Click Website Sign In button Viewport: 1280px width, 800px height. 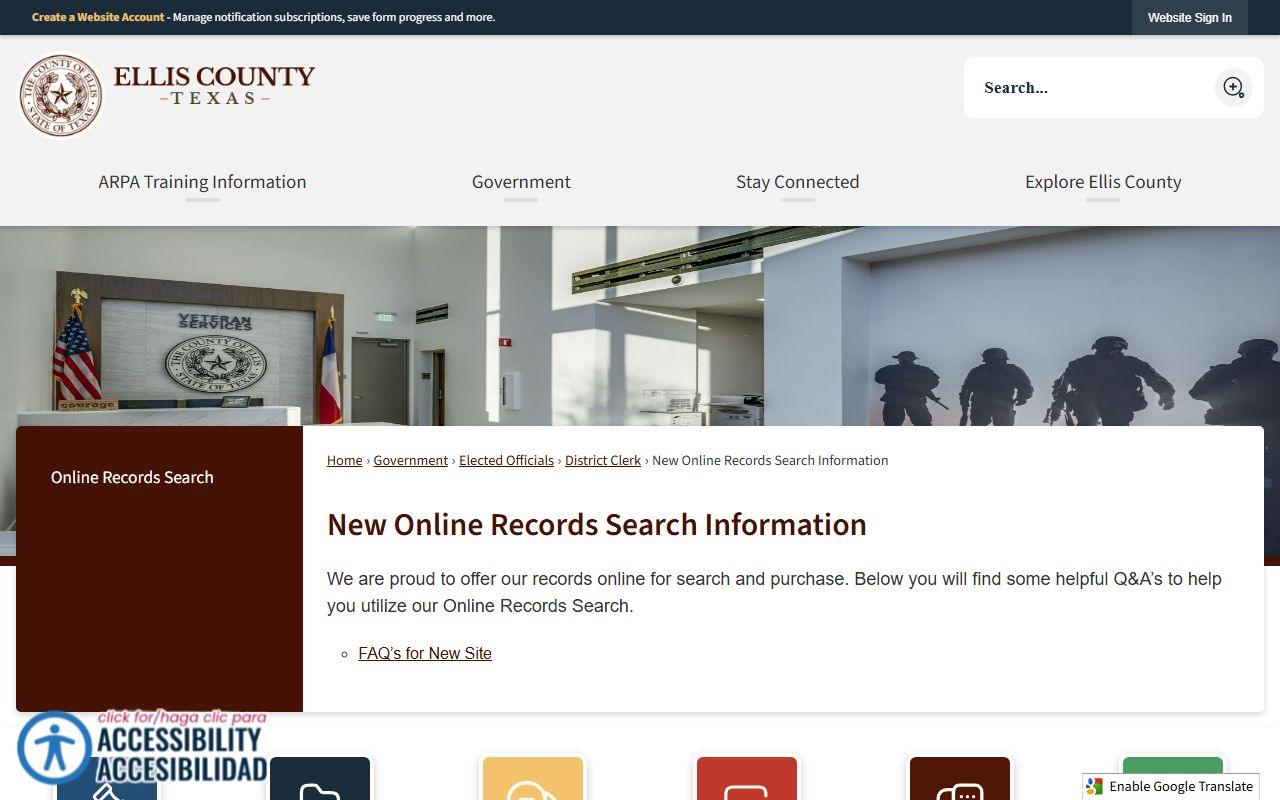pos(1189,17)
